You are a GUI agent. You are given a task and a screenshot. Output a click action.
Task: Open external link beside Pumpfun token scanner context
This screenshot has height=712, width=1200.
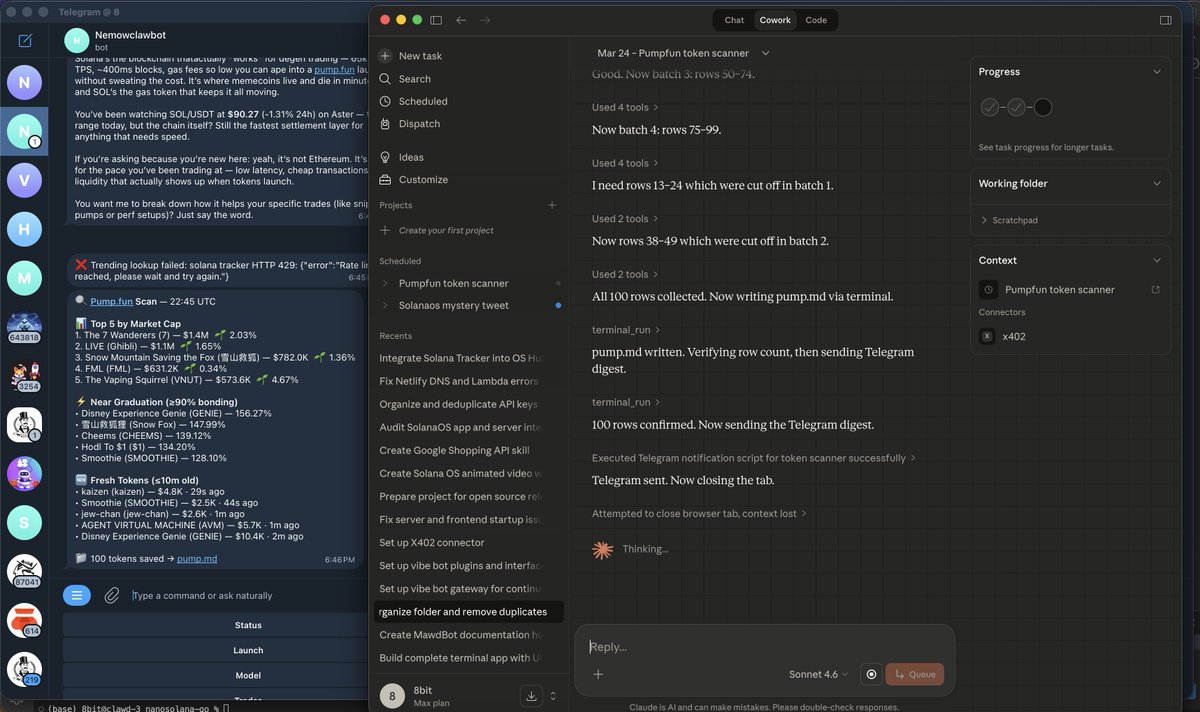[1156, 290]
